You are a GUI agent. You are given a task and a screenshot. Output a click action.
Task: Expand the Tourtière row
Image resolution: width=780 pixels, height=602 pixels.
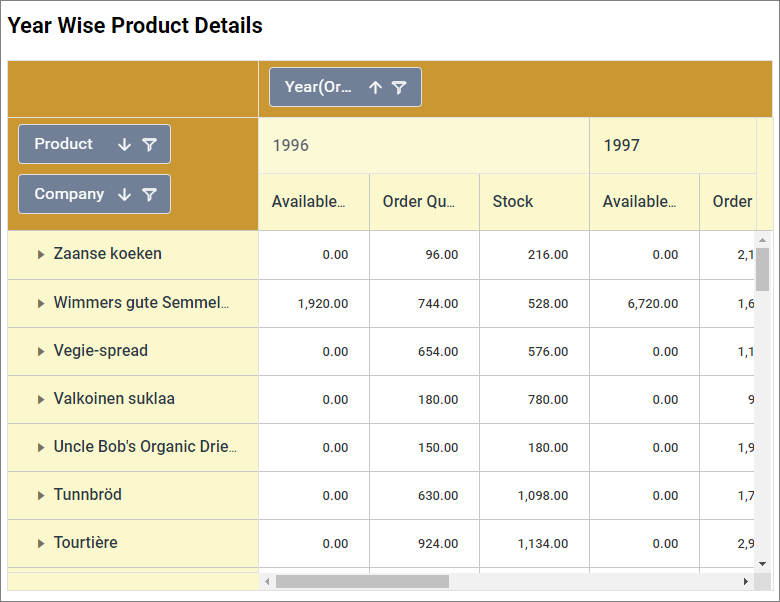(x=41, y=543)
